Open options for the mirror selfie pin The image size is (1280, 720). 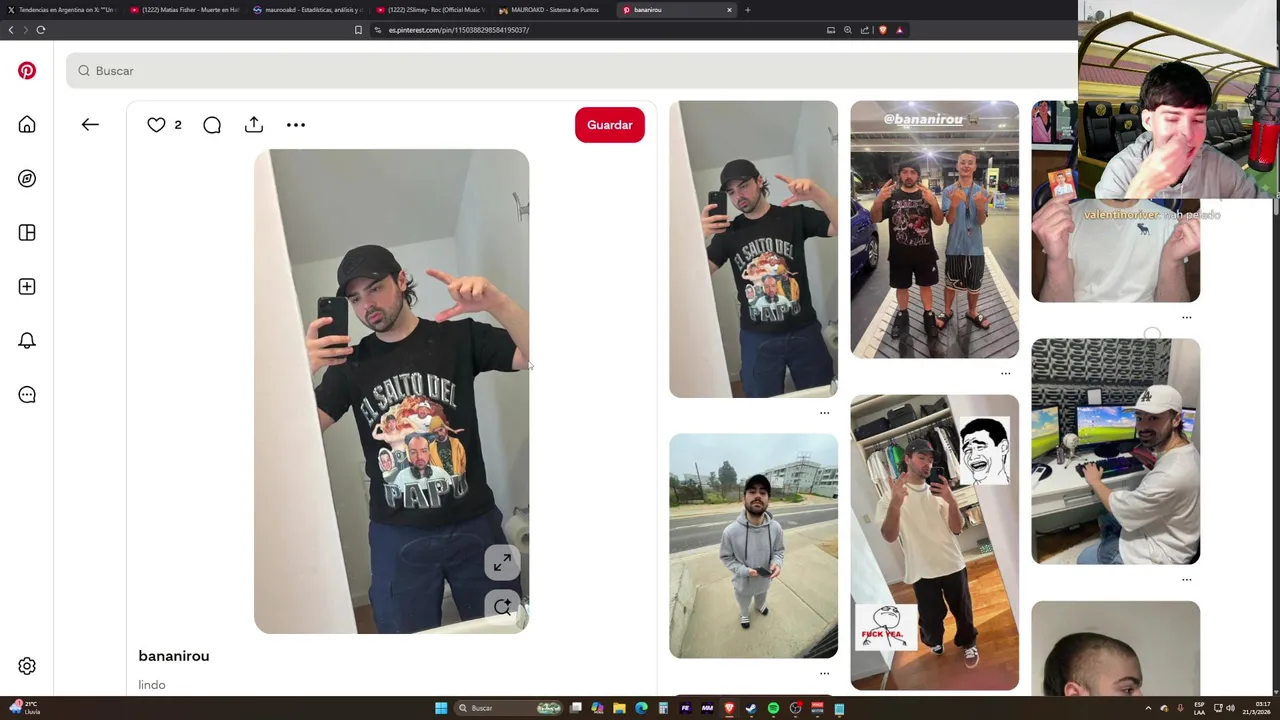pyautogui.click(x=825, y=412)
